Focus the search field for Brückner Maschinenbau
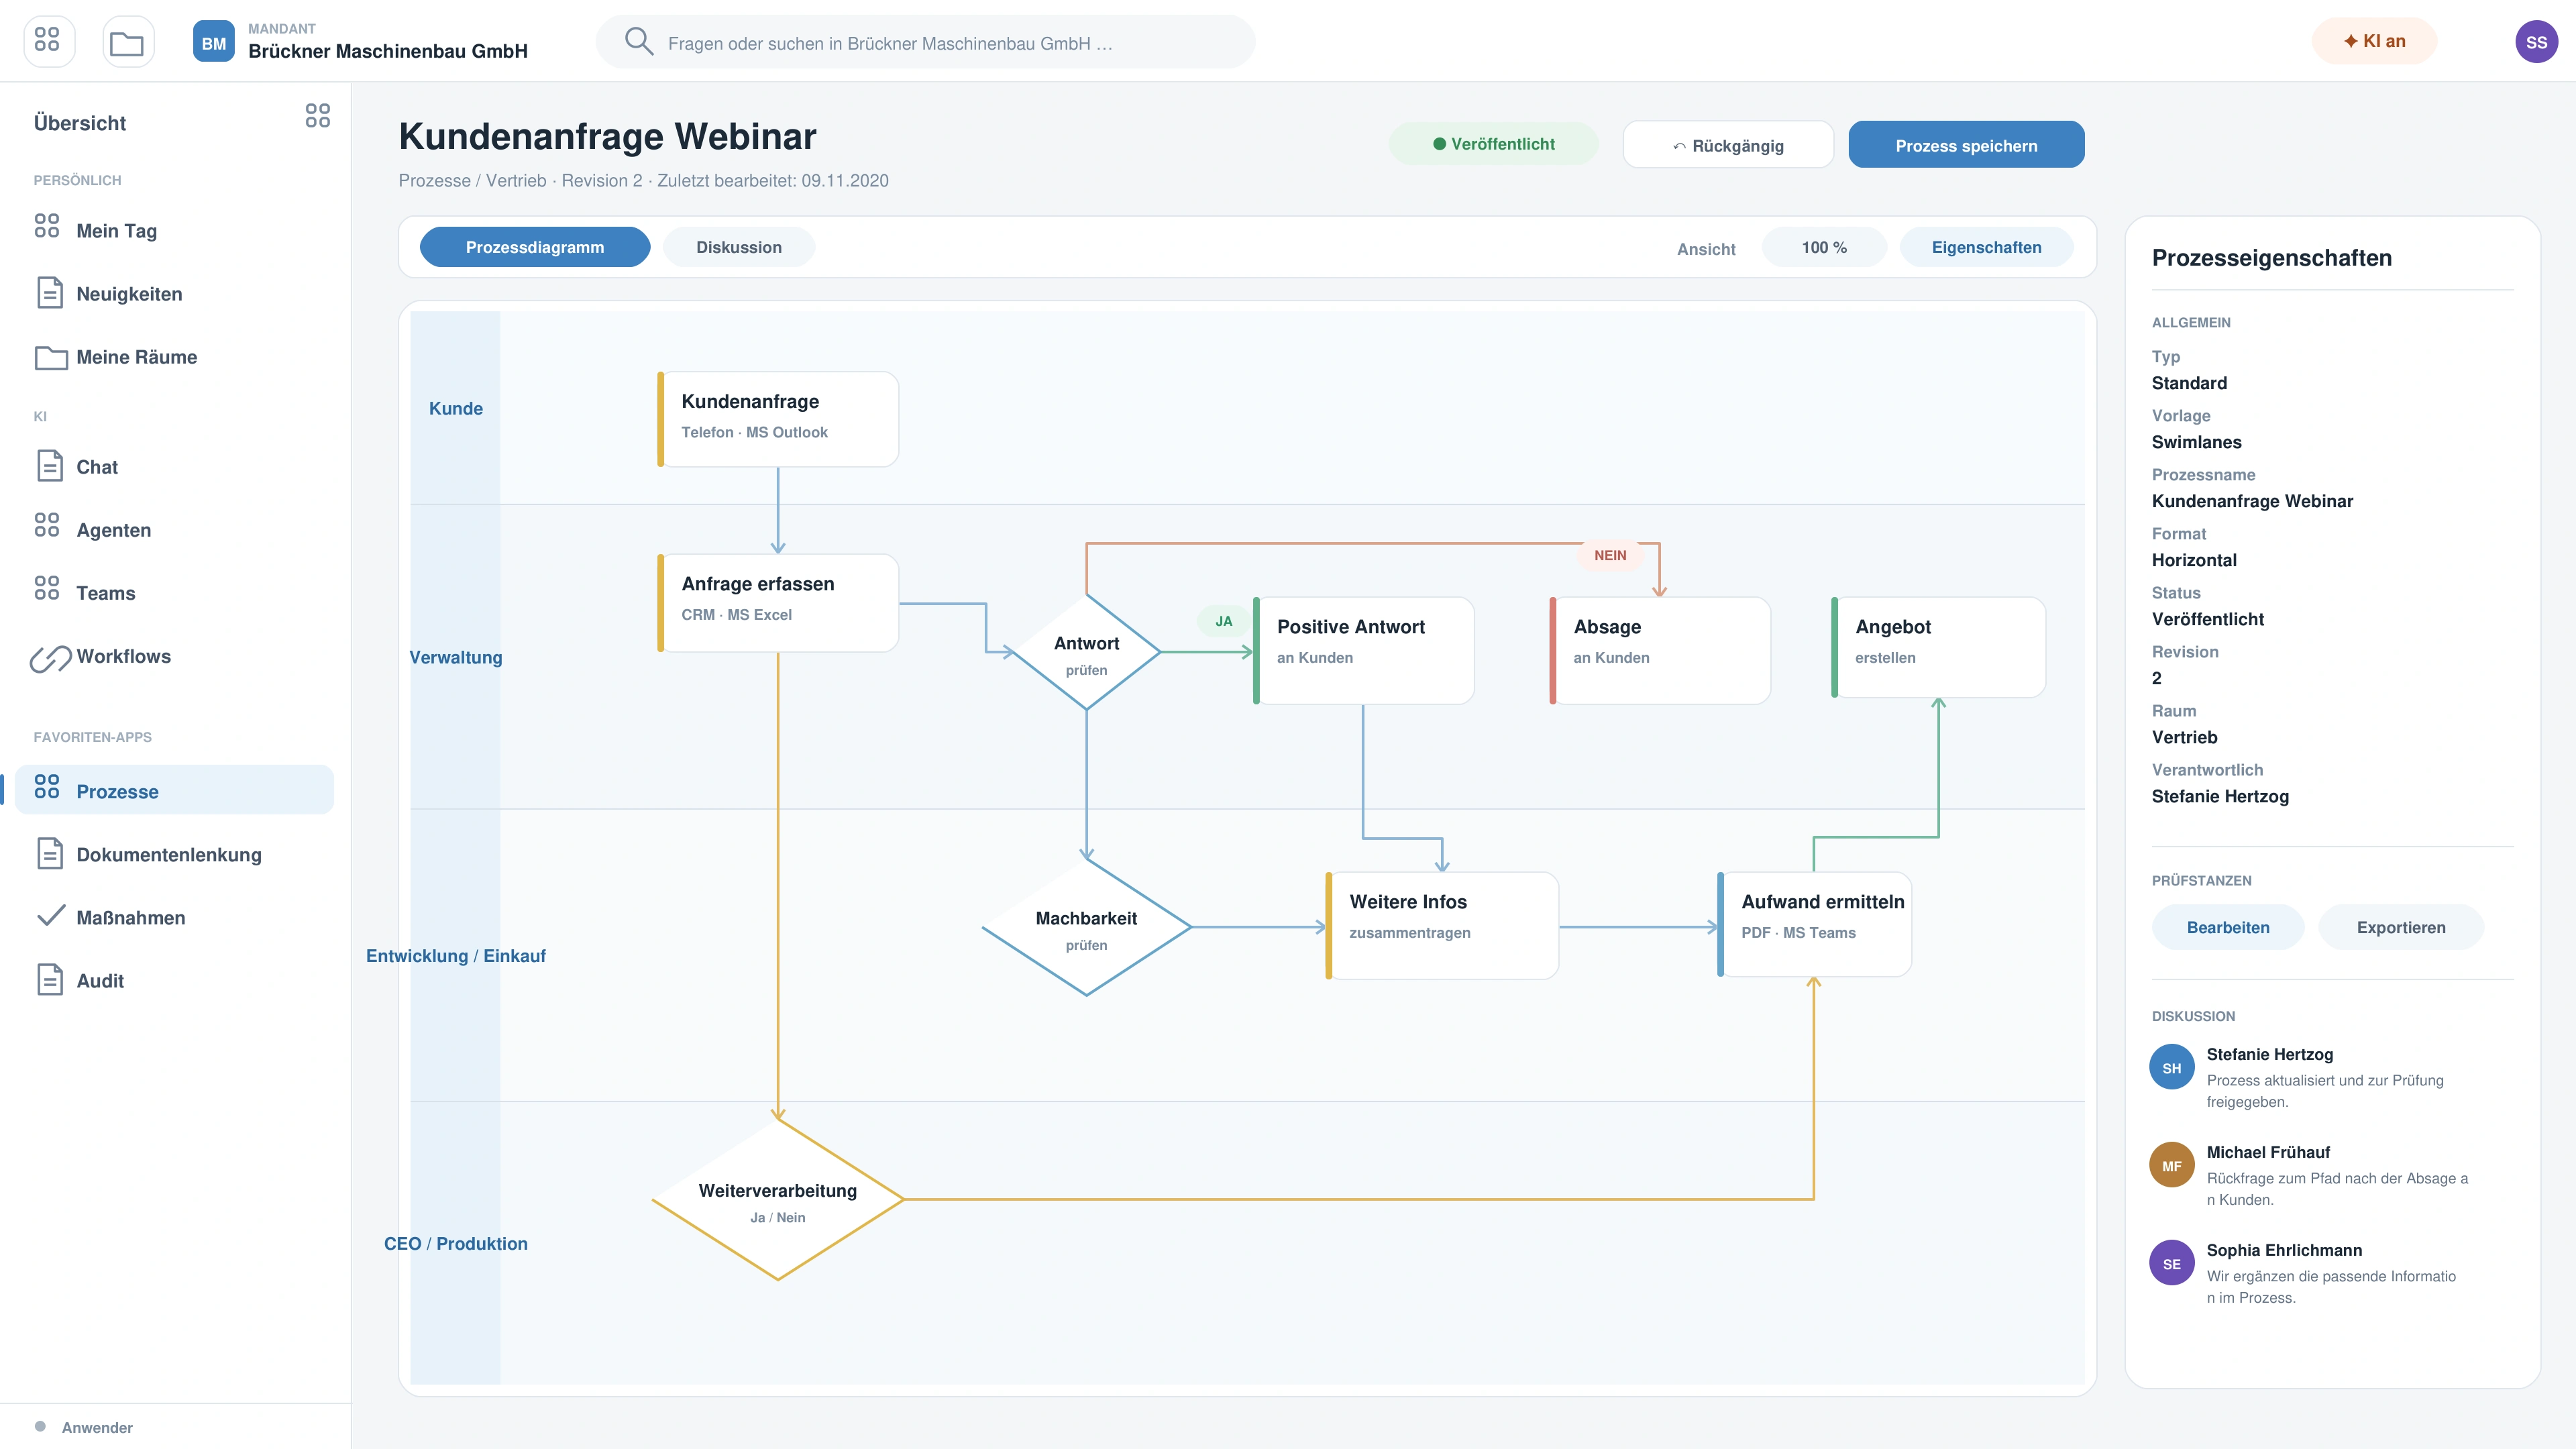Screen dimensions: 2576x1449 [x=925, y=42]
